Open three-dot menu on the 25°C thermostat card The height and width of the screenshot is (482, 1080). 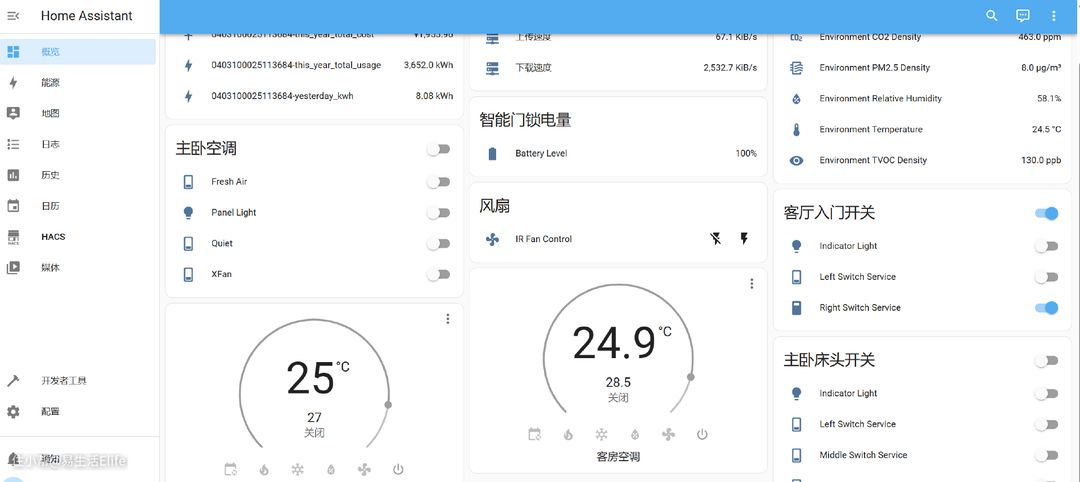click(447, 319)
